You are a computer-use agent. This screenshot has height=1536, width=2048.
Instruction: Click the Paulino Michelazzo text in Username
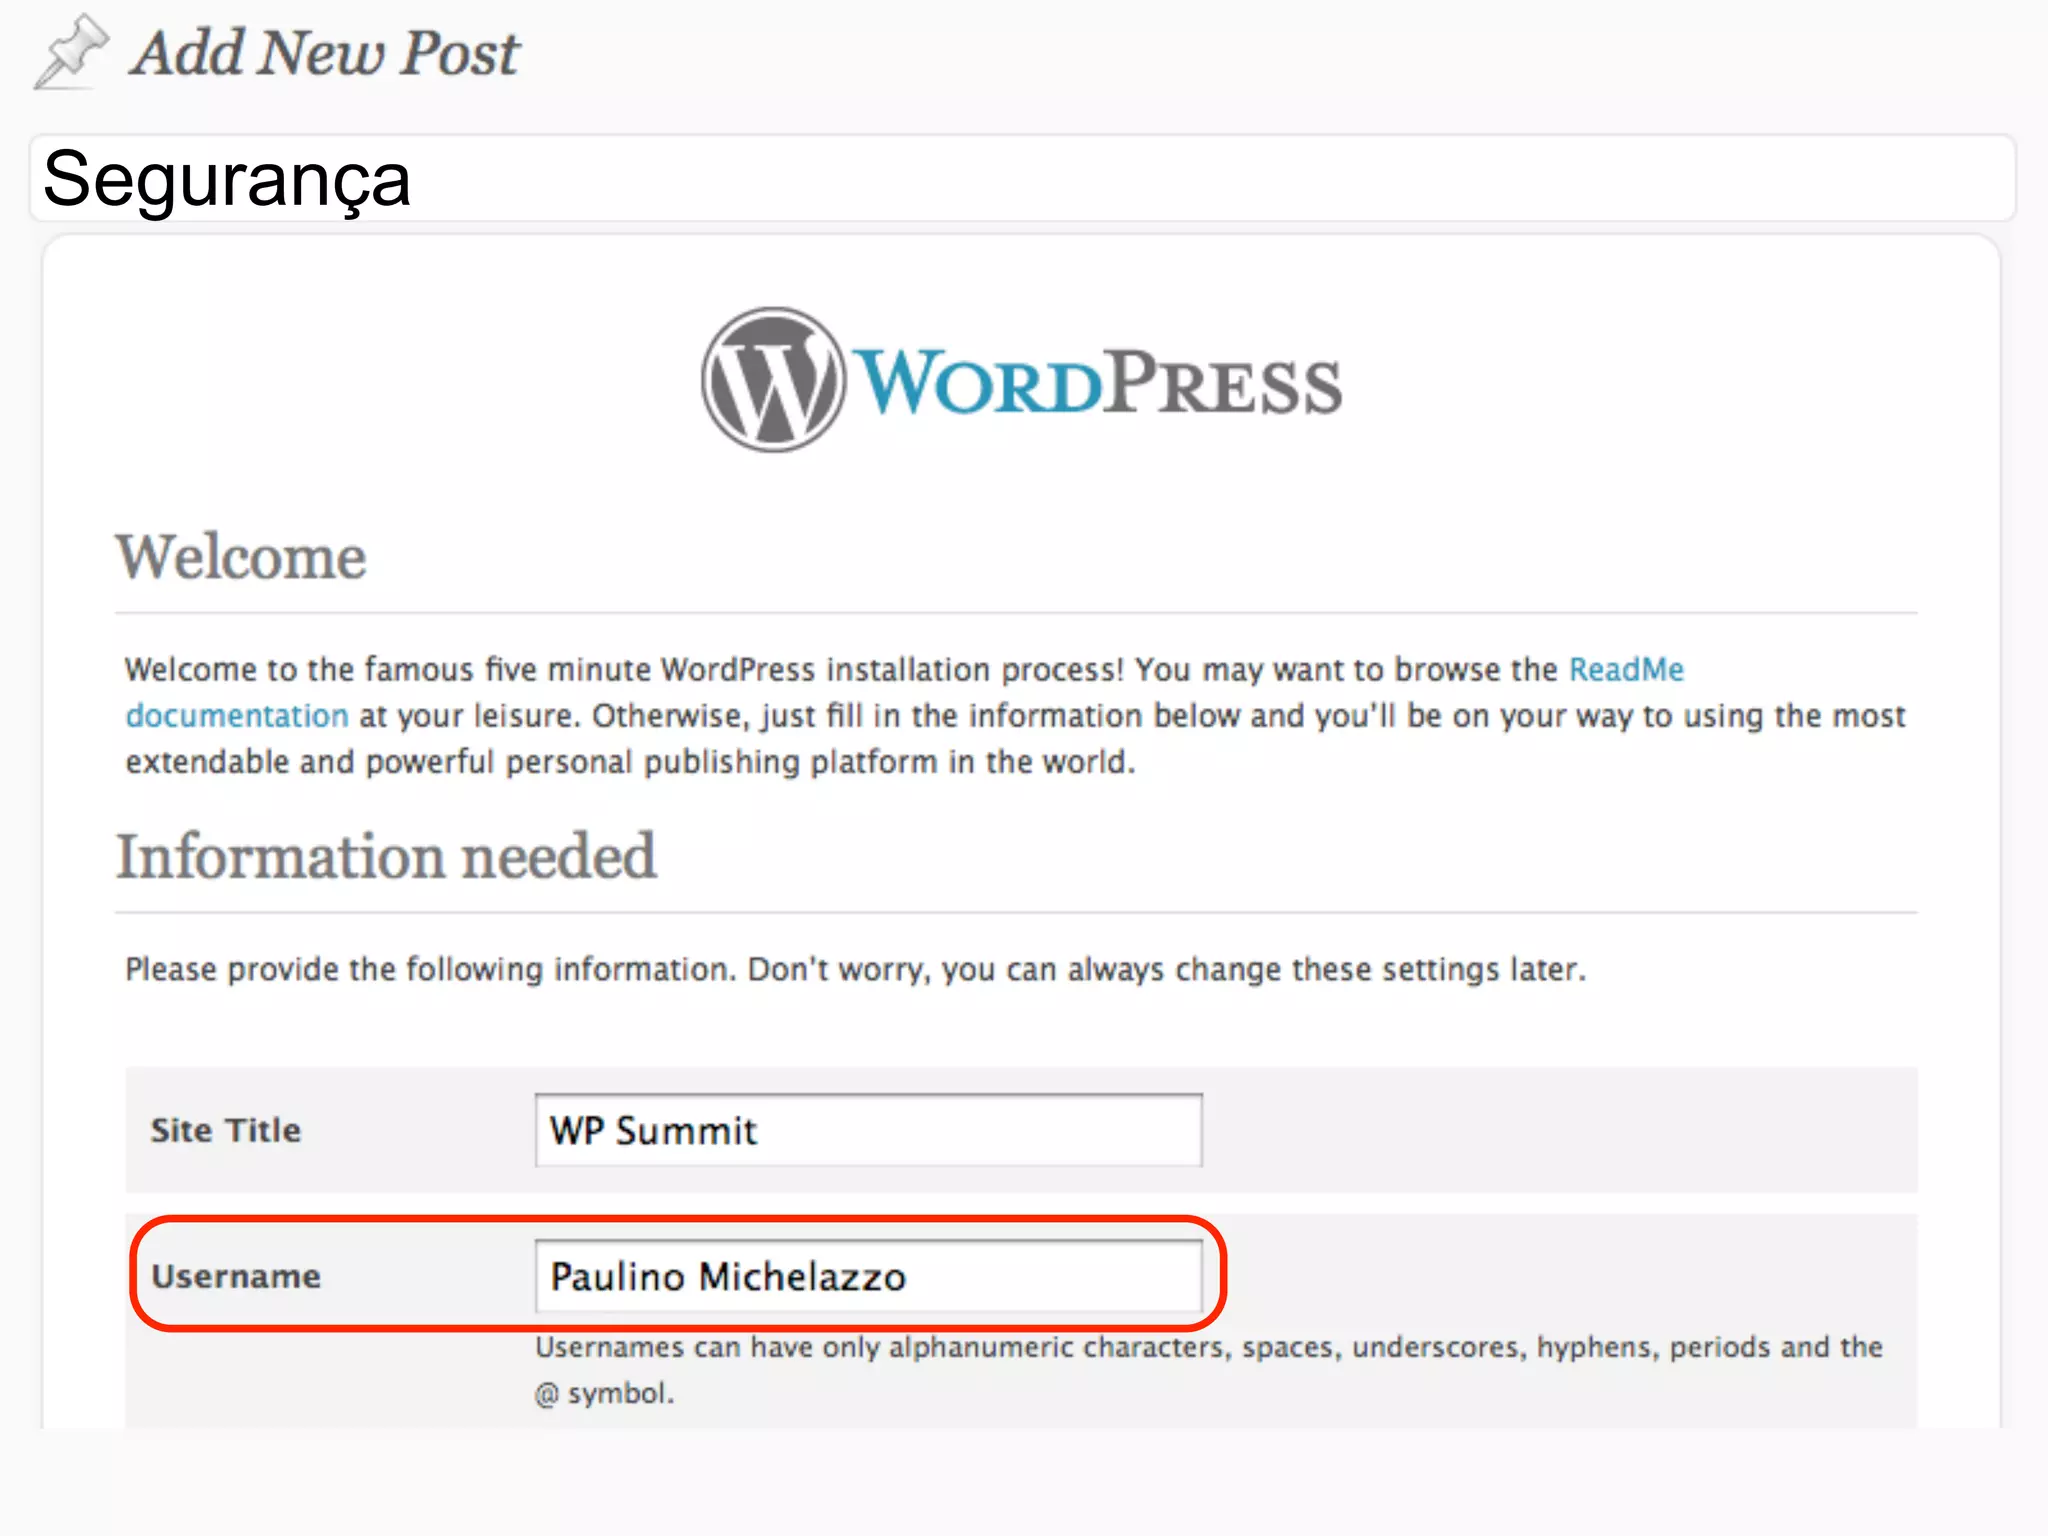click(x=728, y=1277)
